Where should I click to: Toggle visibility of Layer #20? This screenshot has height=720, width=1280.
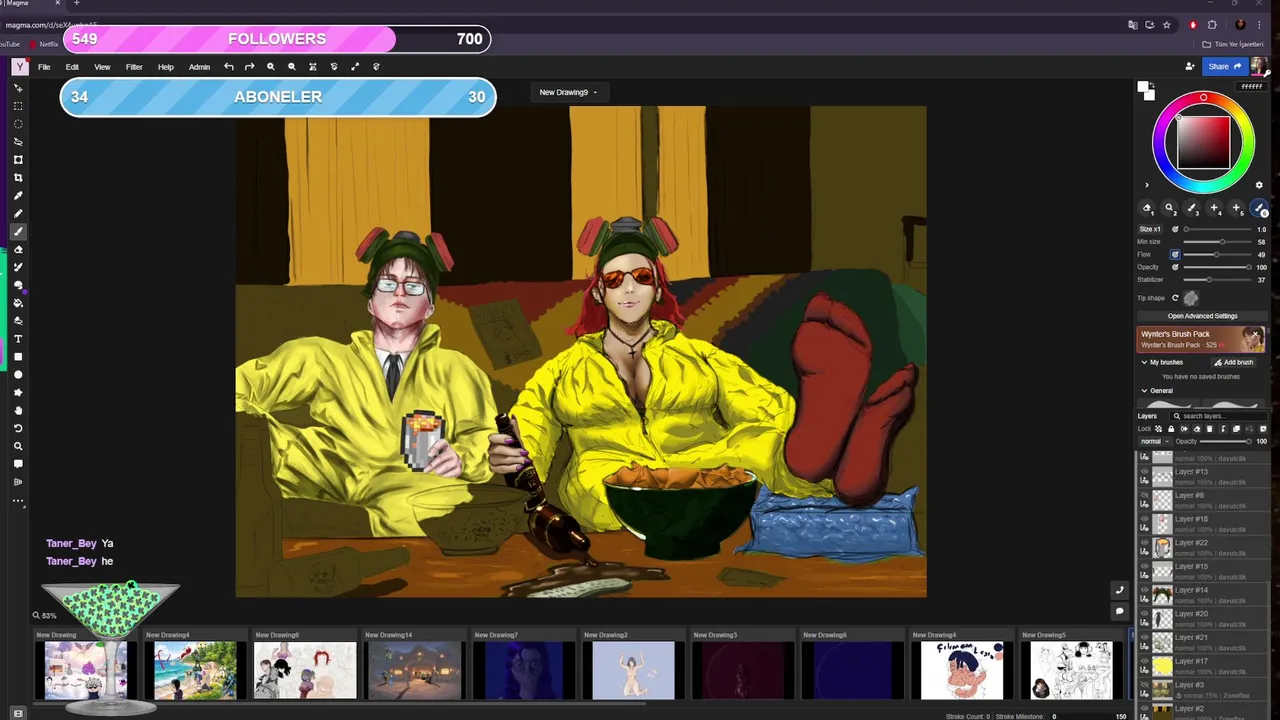pos(1145,614)
